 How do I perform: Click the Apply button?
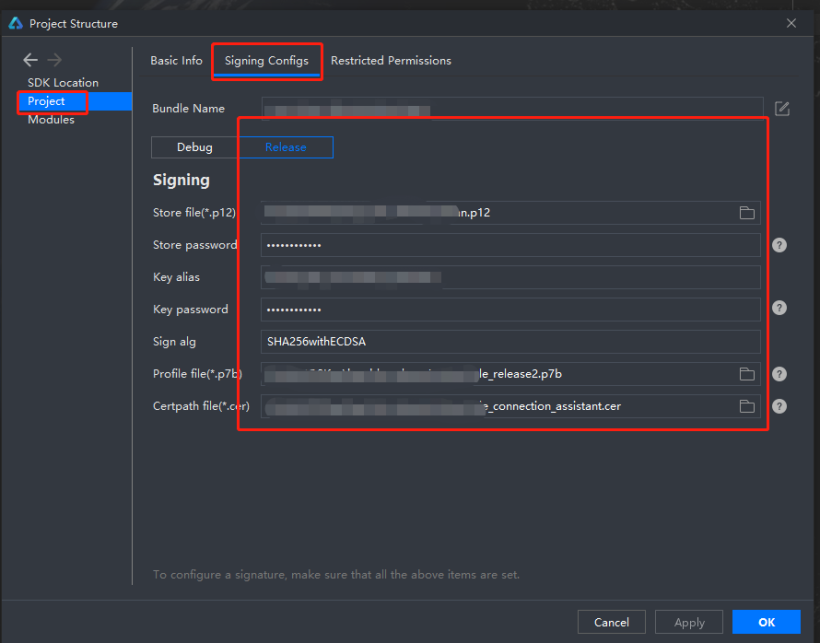point(689,622)
